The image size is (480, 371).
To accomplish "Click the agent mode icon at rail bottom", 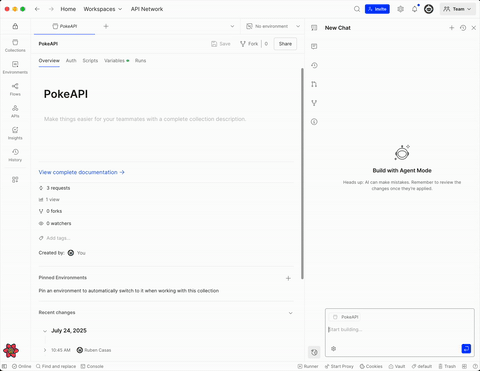I will (x=314, y=352).
